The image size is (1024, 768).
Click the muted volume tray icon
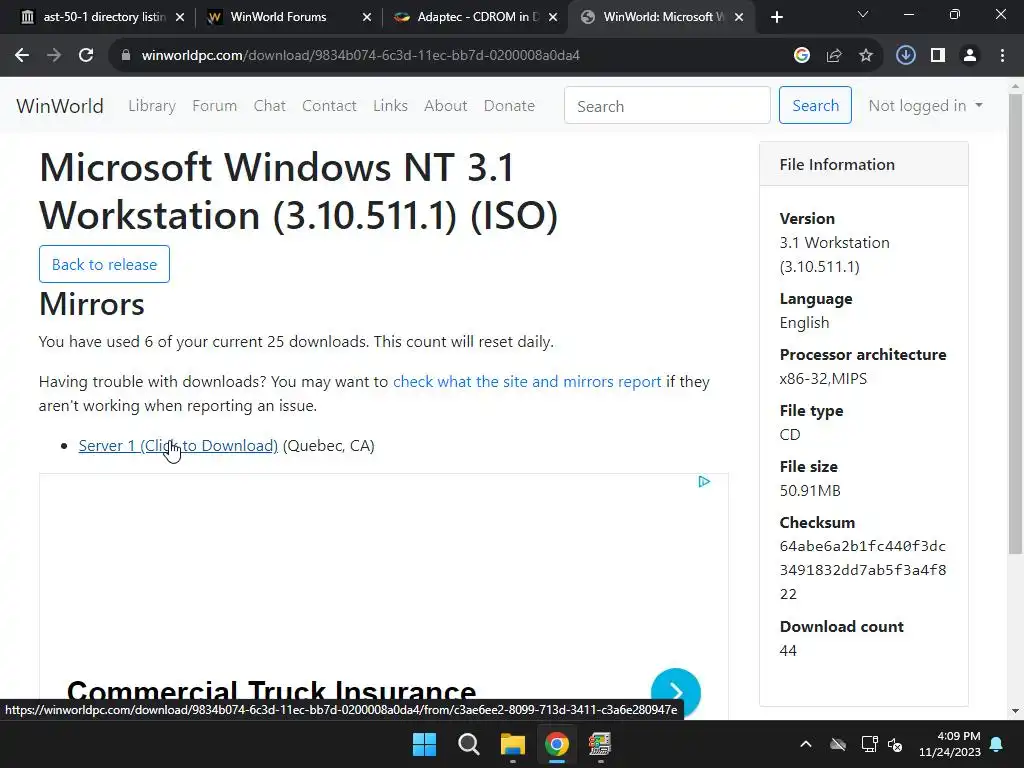895,744
